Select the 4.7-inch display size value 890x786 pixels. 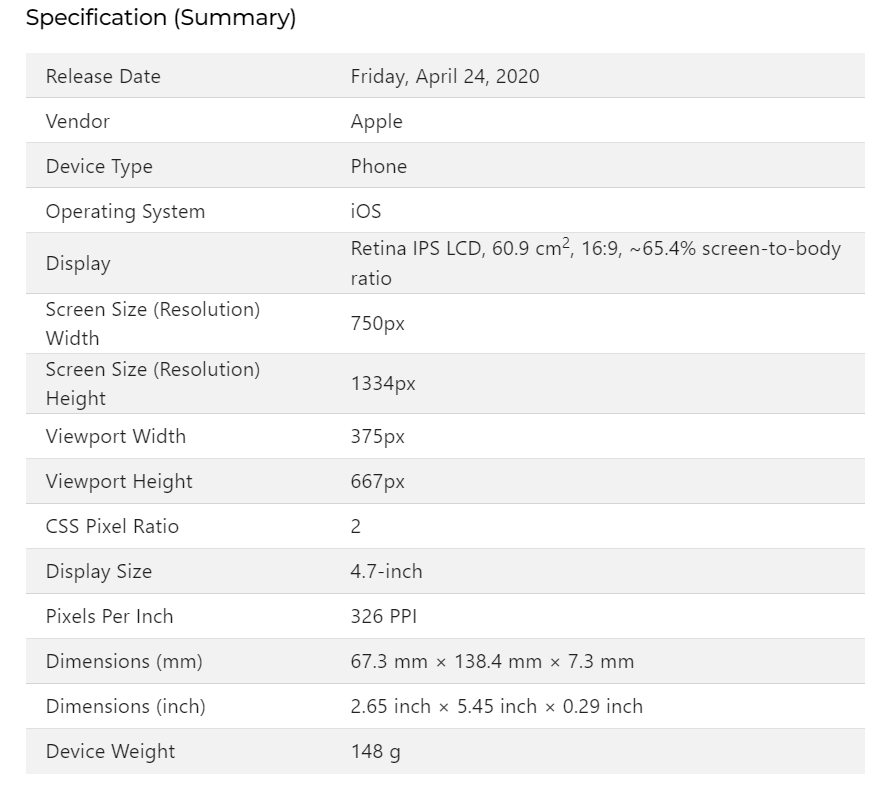point(387,571)
